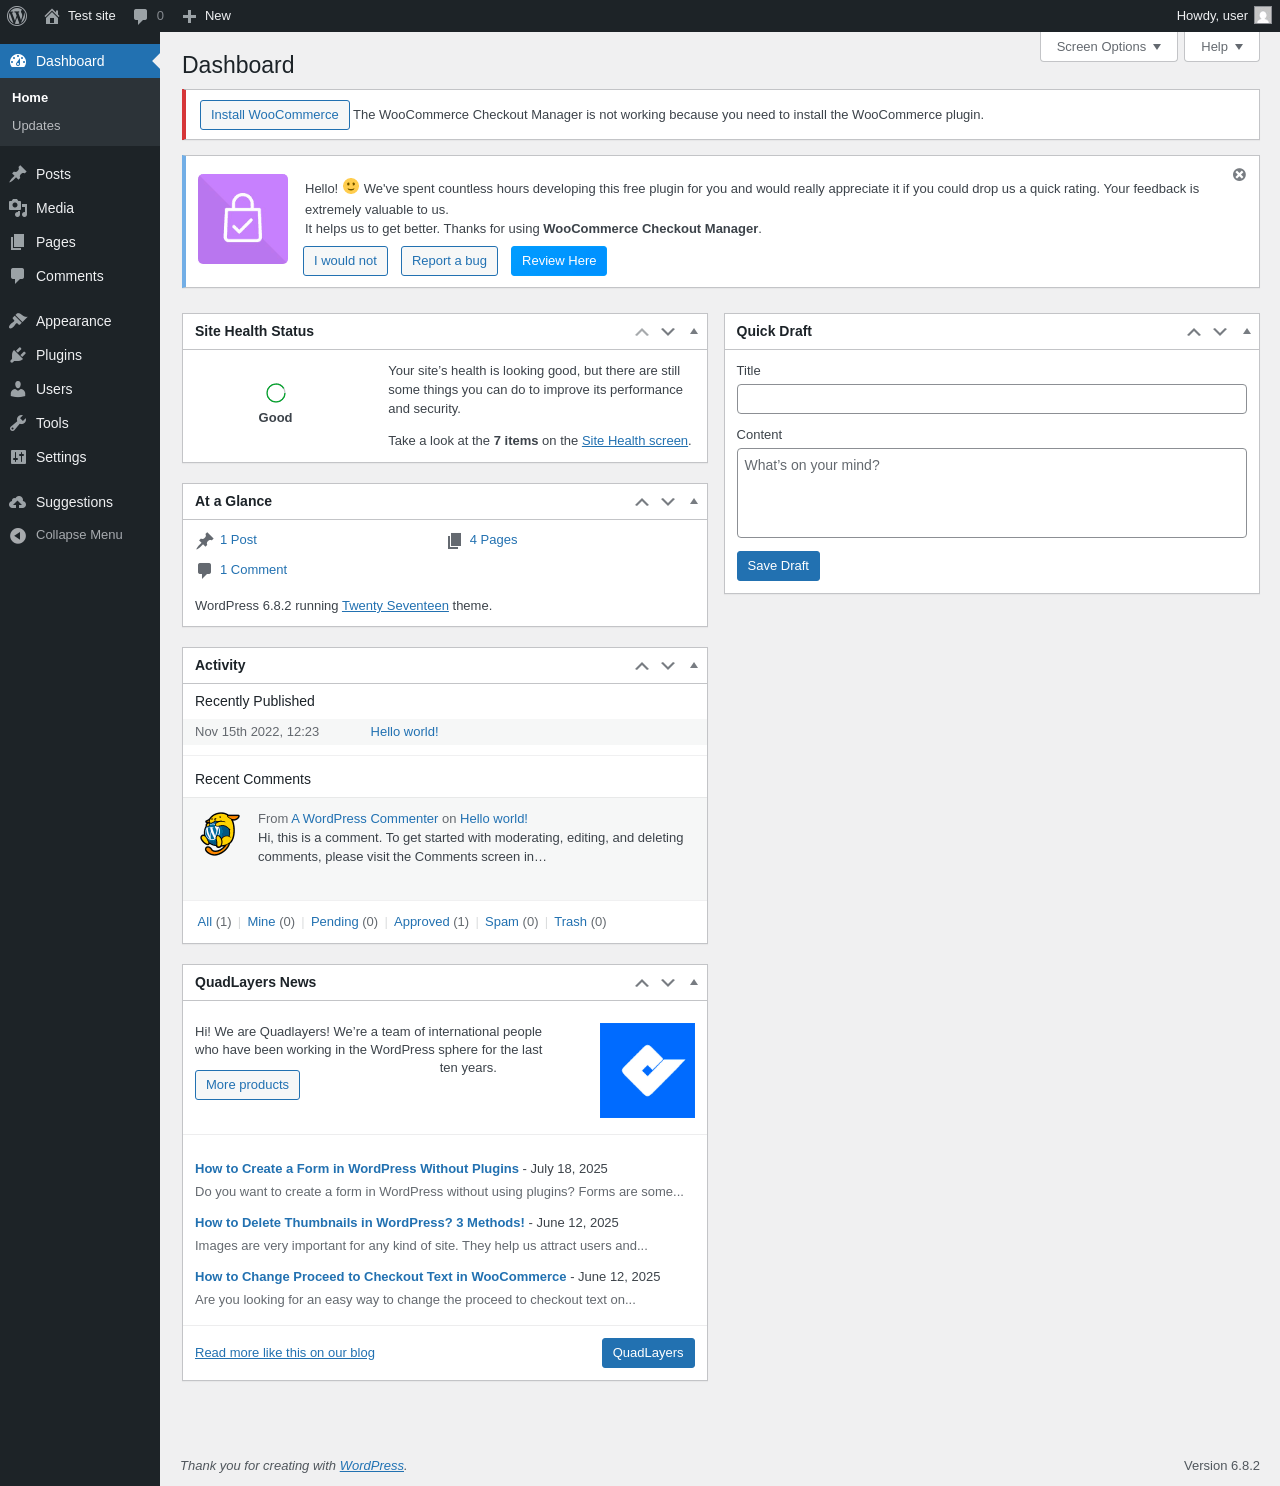
Task: Save Draft in Quick Draft
Action: (x=778, y=566)
